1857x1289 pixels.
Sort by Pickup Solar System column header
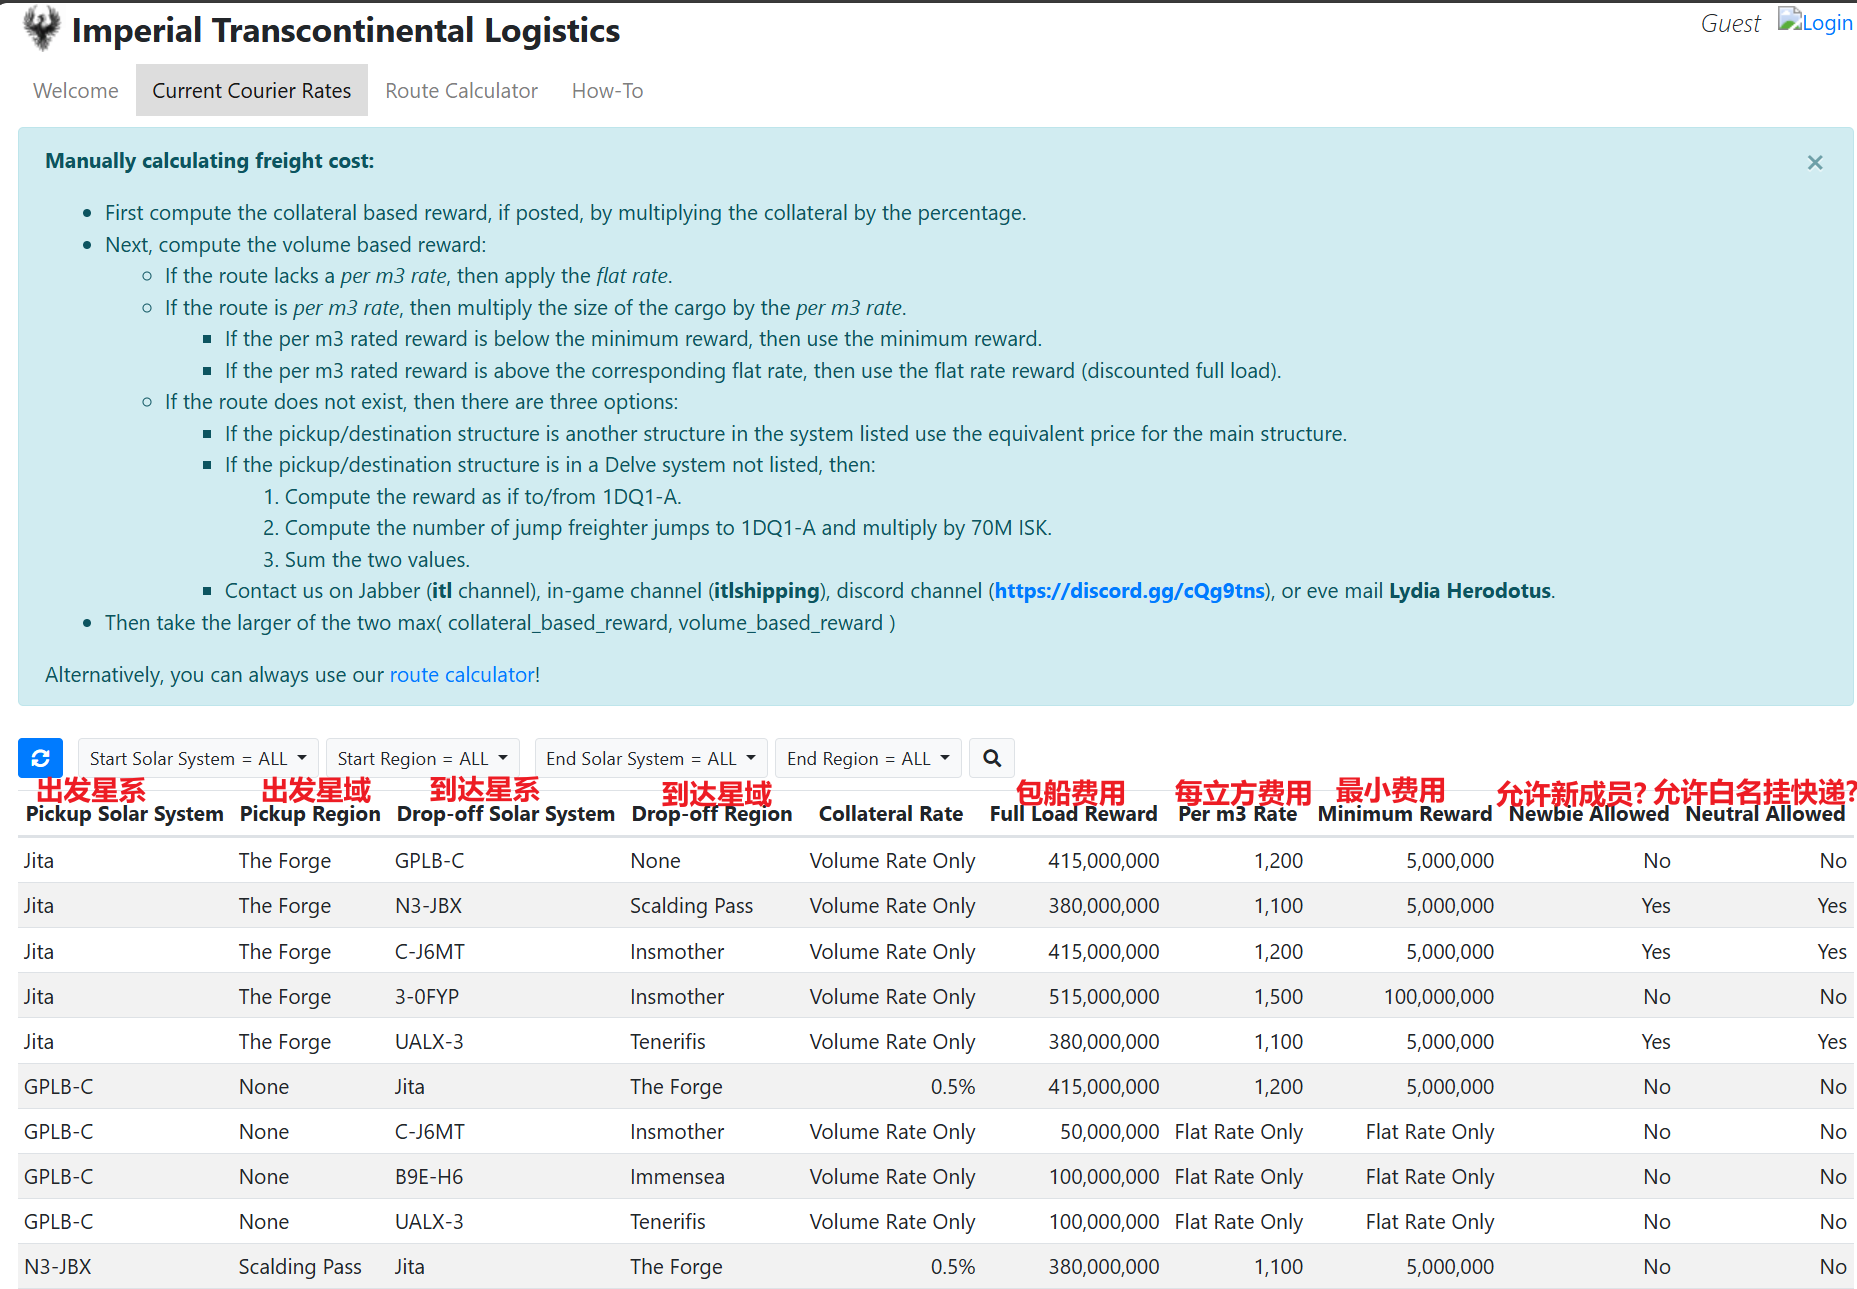coord(124,814)
